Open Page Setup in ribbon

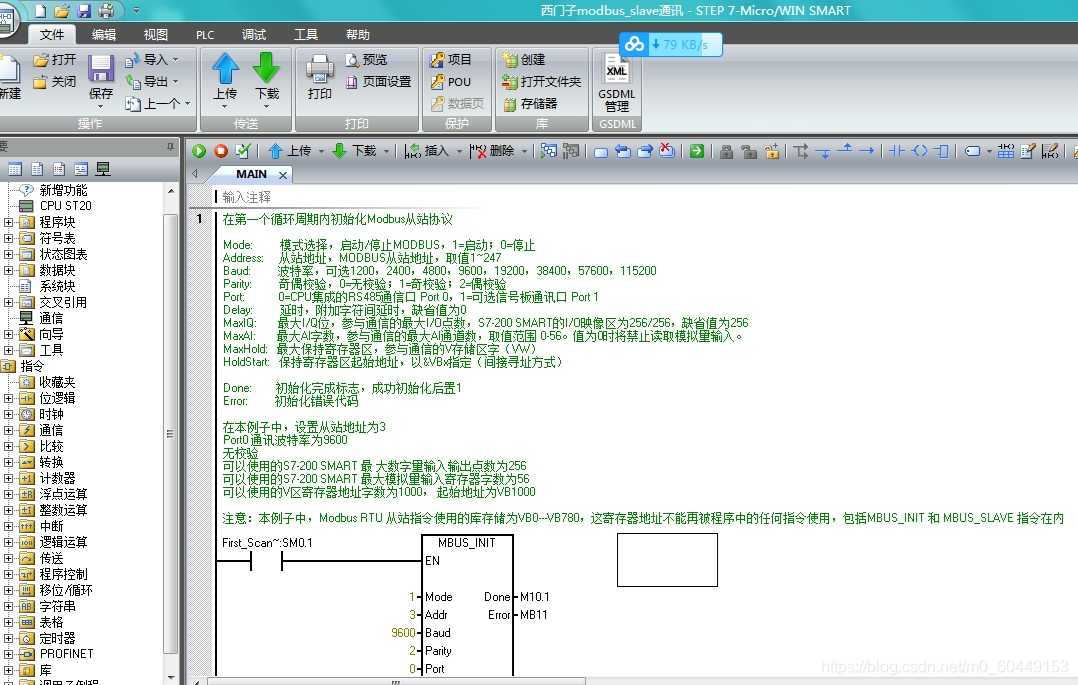pyautogui.click(x=378, y=82)
